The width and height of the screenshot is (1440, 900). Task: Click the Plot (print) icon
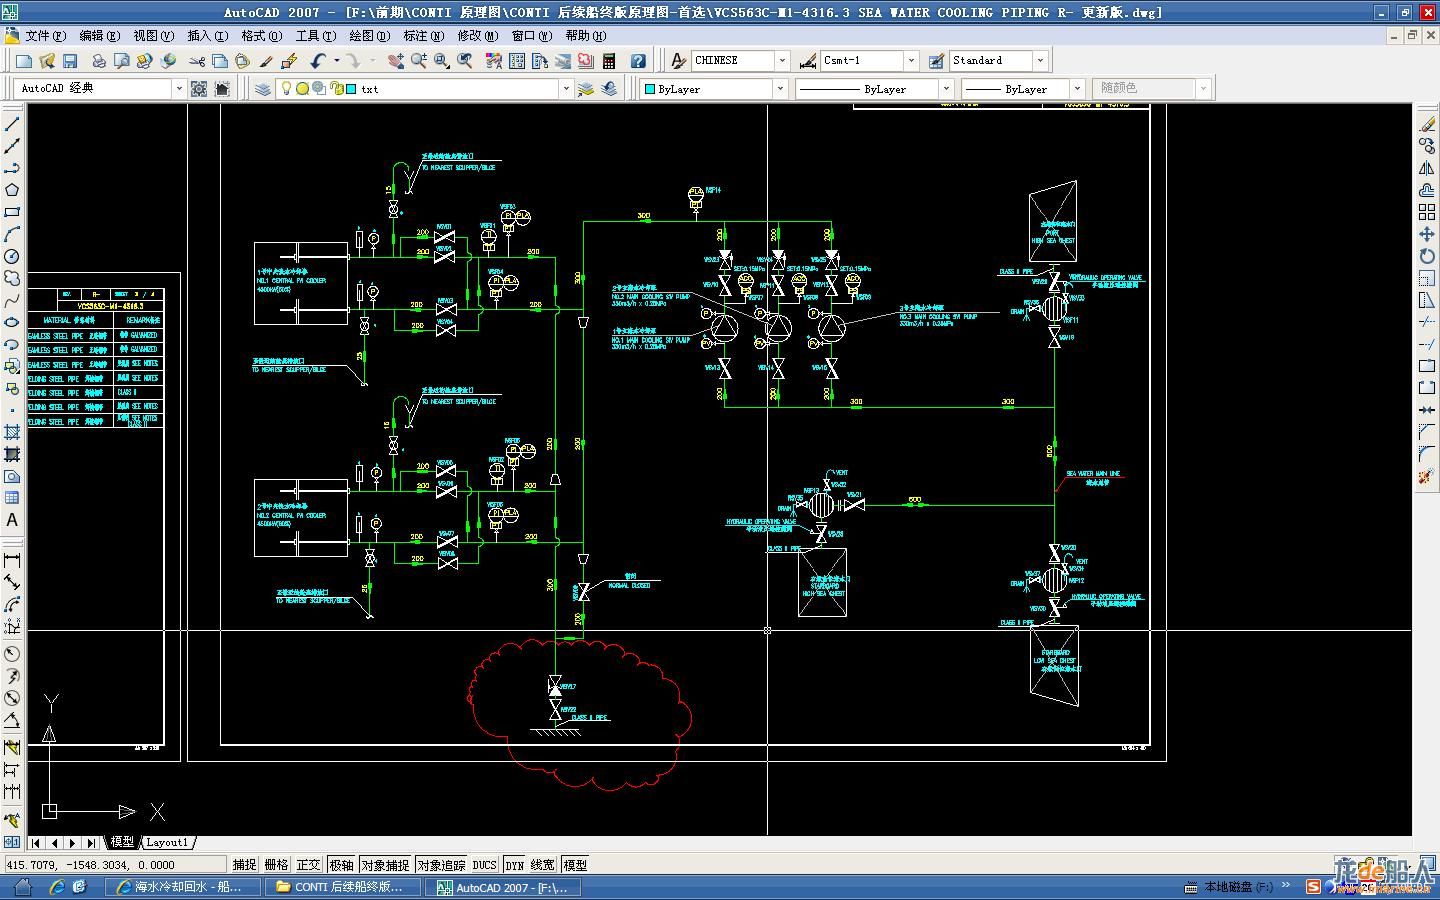pos(99,61)
